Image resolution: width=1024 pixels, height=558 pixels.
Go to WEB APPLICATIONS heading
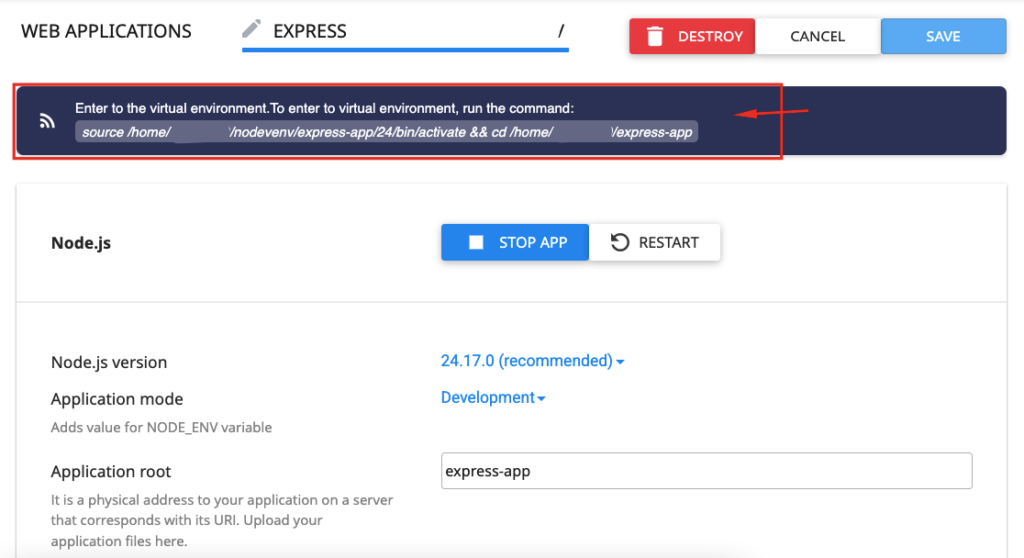point(106,31)
